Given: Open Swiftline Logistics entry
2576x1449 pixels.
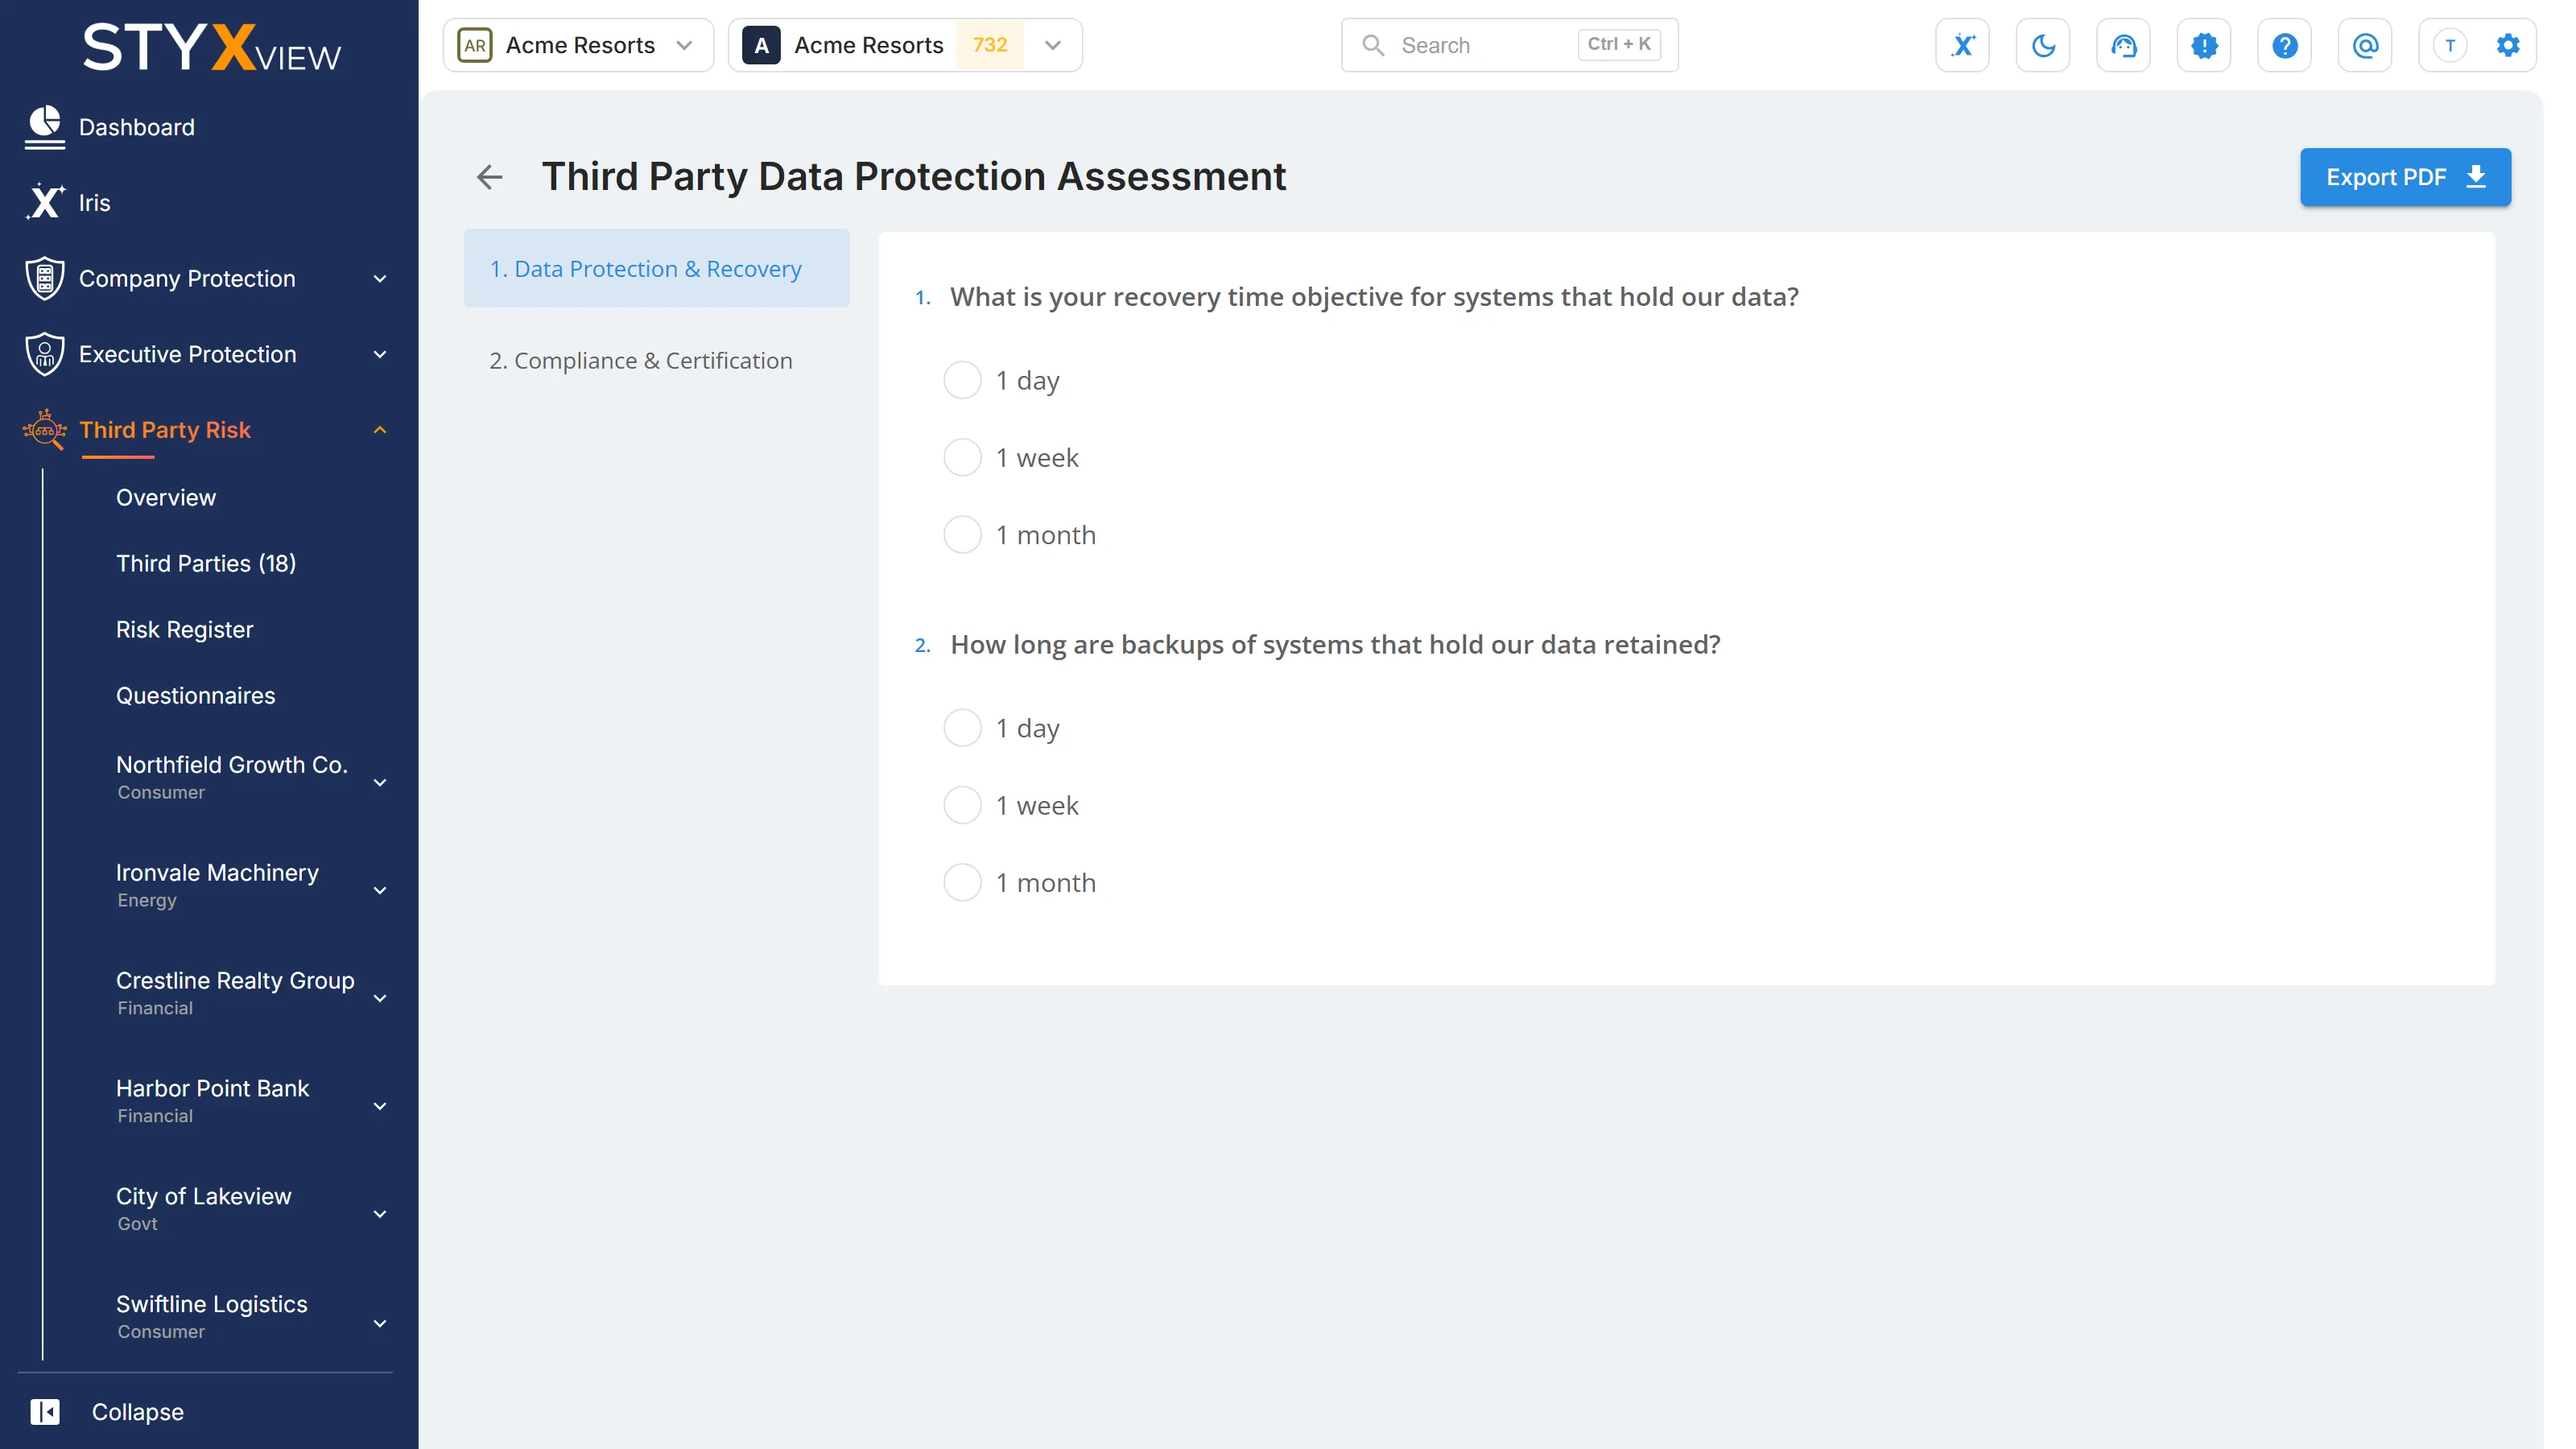Looking at the screenshot, I should [212, 1317].
